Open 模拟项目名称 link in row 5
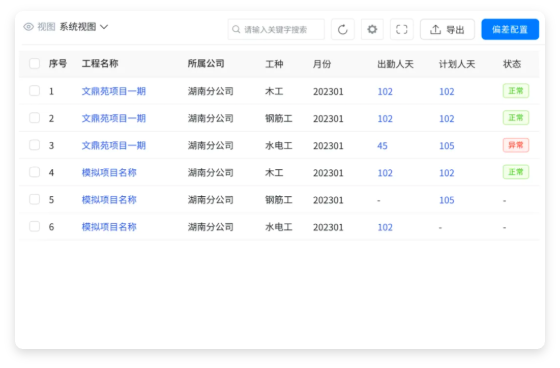Image resolution: width=560 pixels, height=368 pixels. coord(109,200)
